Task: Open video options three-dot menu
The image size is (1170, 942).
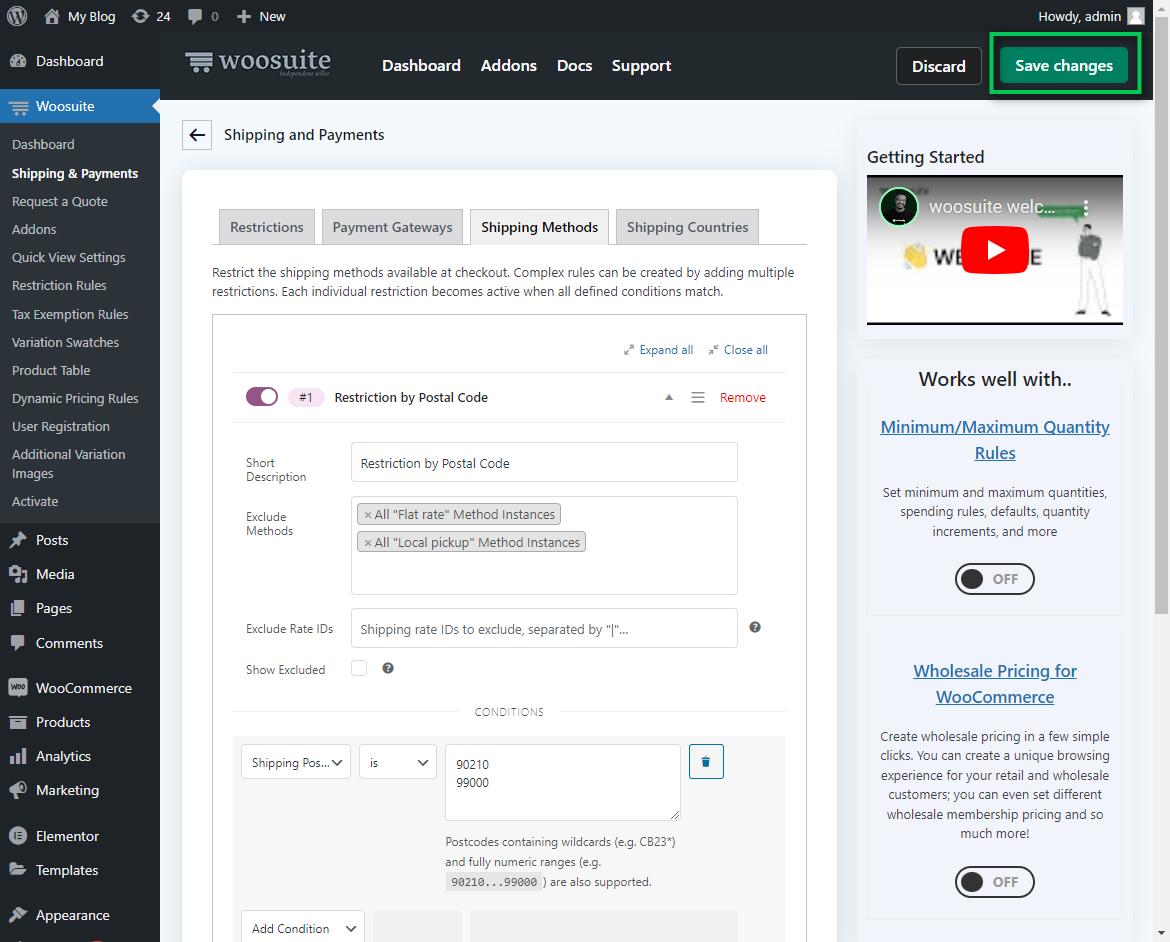Action: 1086,207
